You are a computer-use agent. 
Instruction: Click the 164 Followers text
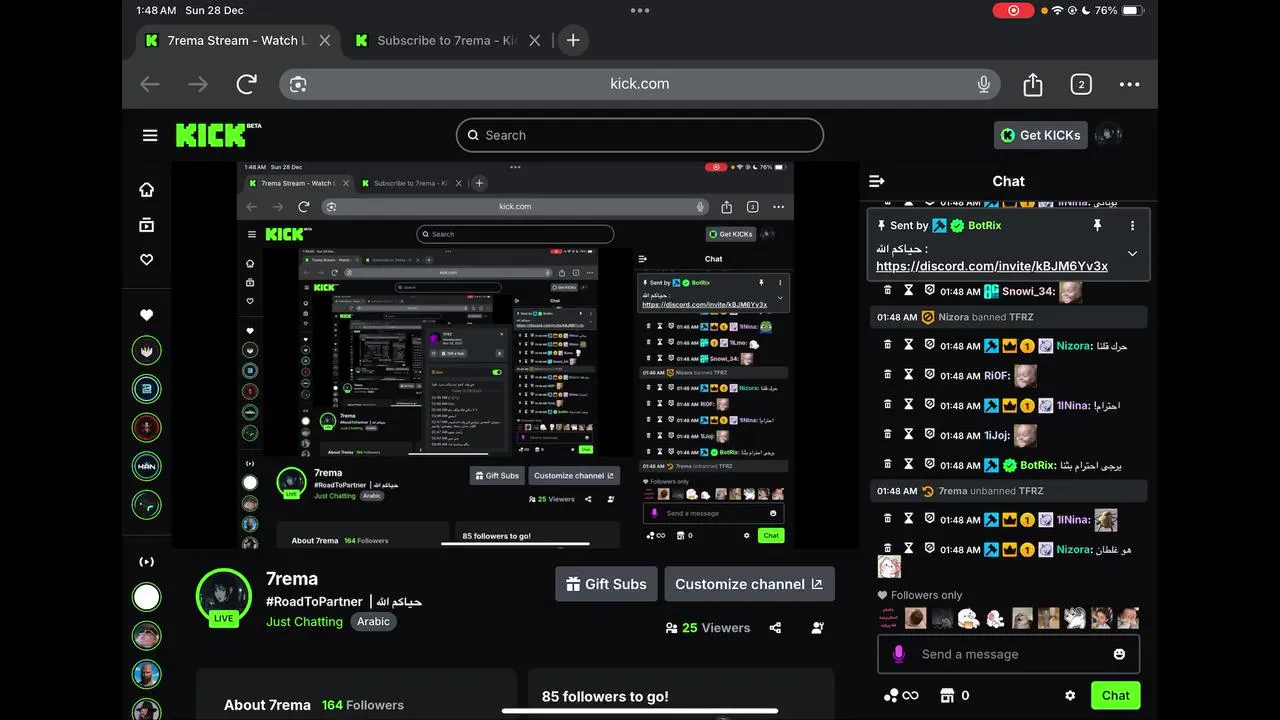click(x=363, y=705)
